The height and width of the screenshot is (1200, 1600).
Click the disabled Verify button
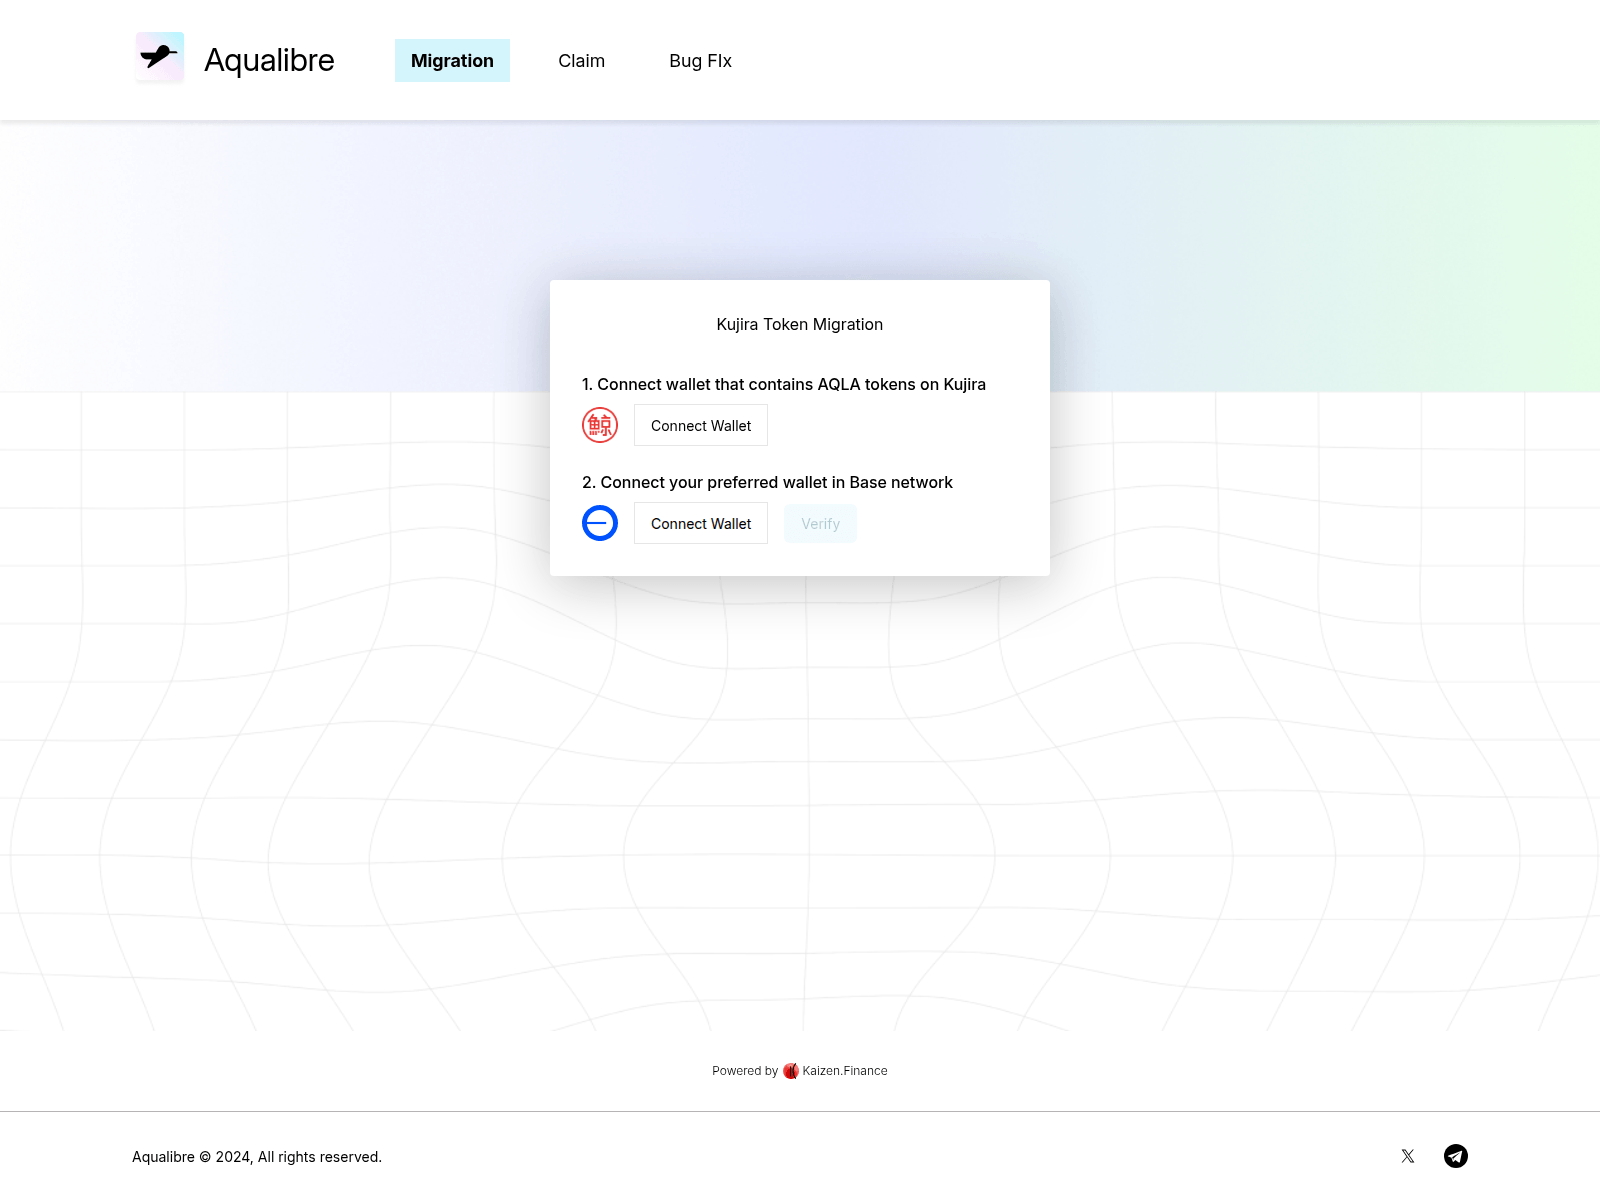[820, 523]
